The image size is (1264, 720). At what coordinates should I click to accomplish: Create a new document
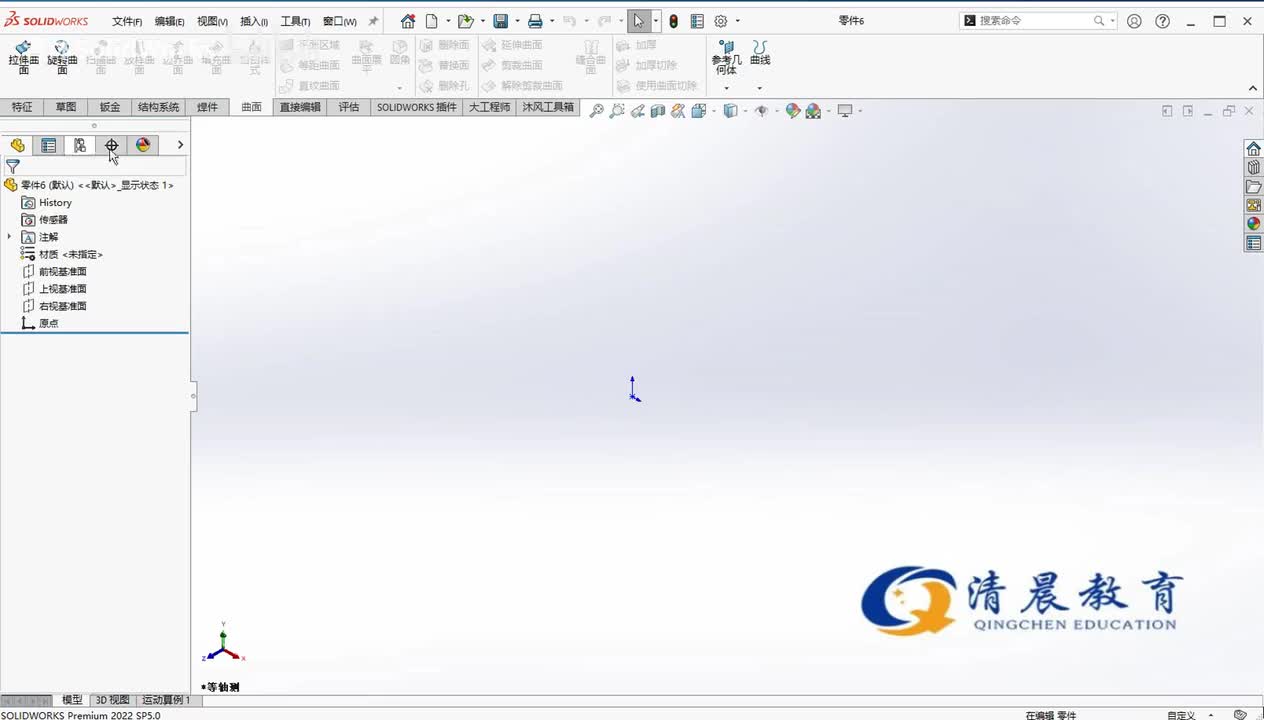[x=432, y=21]
